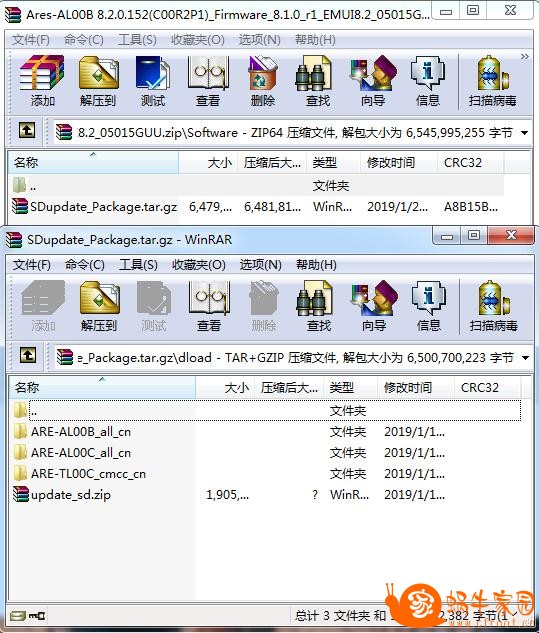Click Find (查找) in the SDupdate_Package window
Screen dimensions: 539x633
coord(319,306)
